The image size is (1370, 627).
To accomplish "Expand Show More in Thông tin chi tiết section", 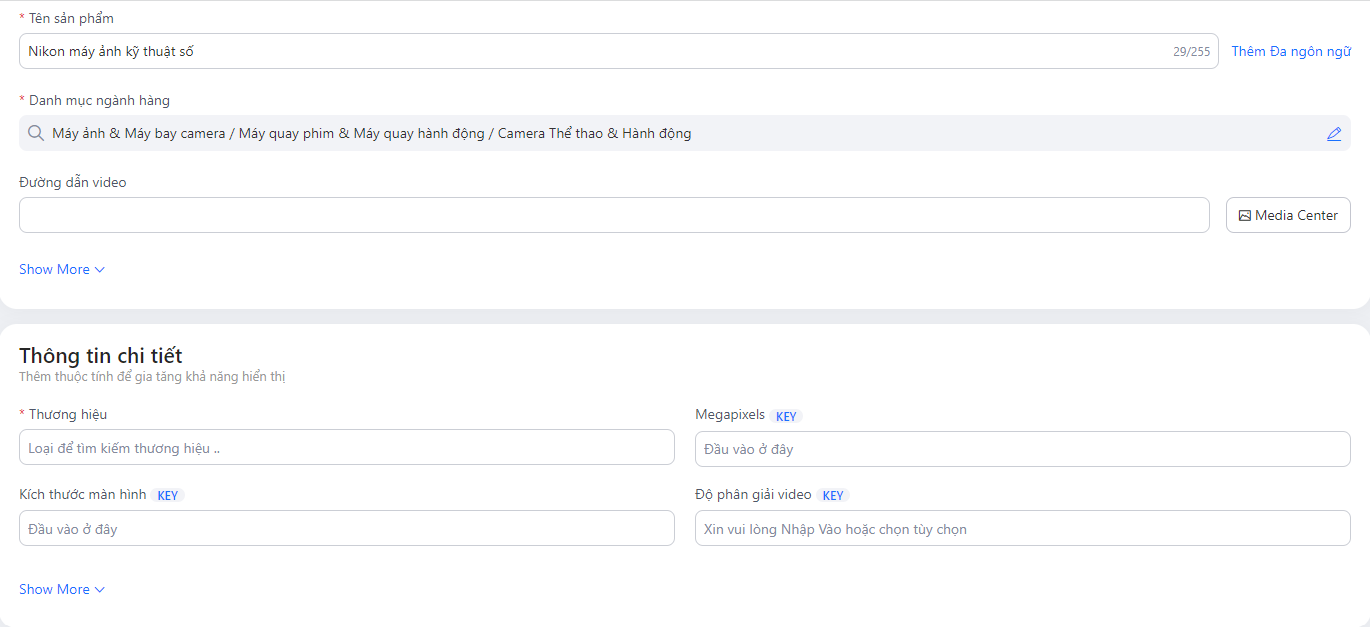I will coord(55,590).
